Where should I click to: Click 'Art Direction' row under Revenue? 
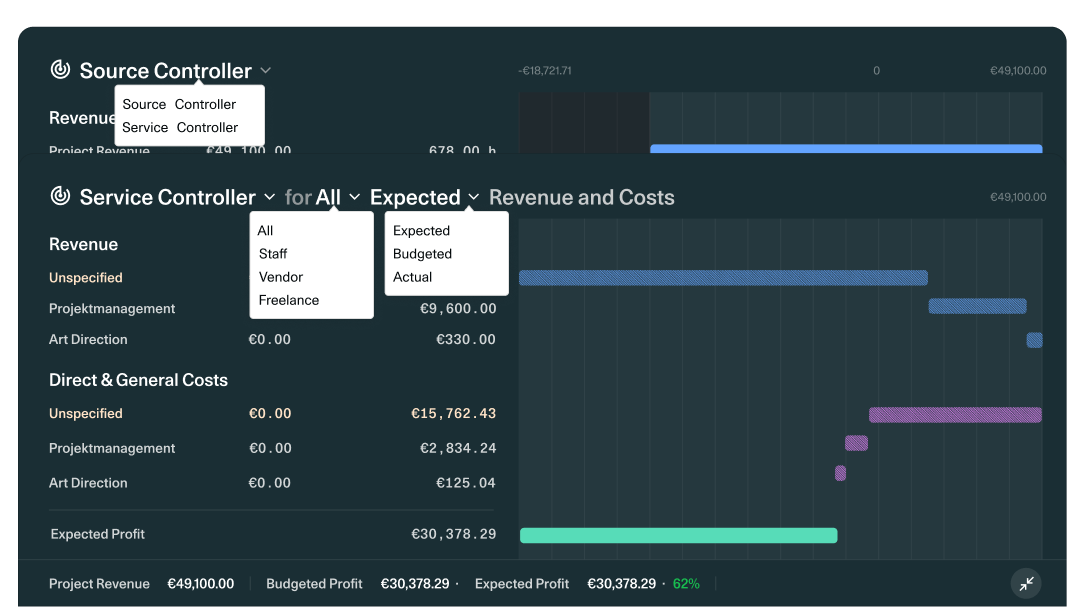click(x=88, y=340)
